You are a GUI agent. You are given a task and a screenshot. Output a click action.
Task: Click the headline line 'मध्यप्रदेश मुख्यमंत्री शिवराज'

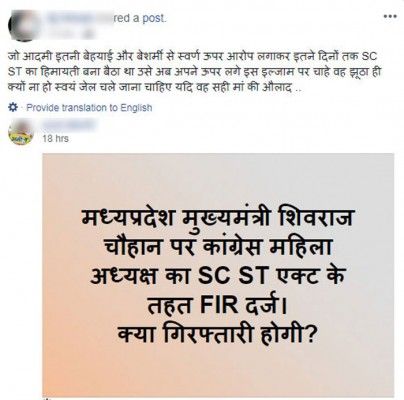[x=217, y=219]
